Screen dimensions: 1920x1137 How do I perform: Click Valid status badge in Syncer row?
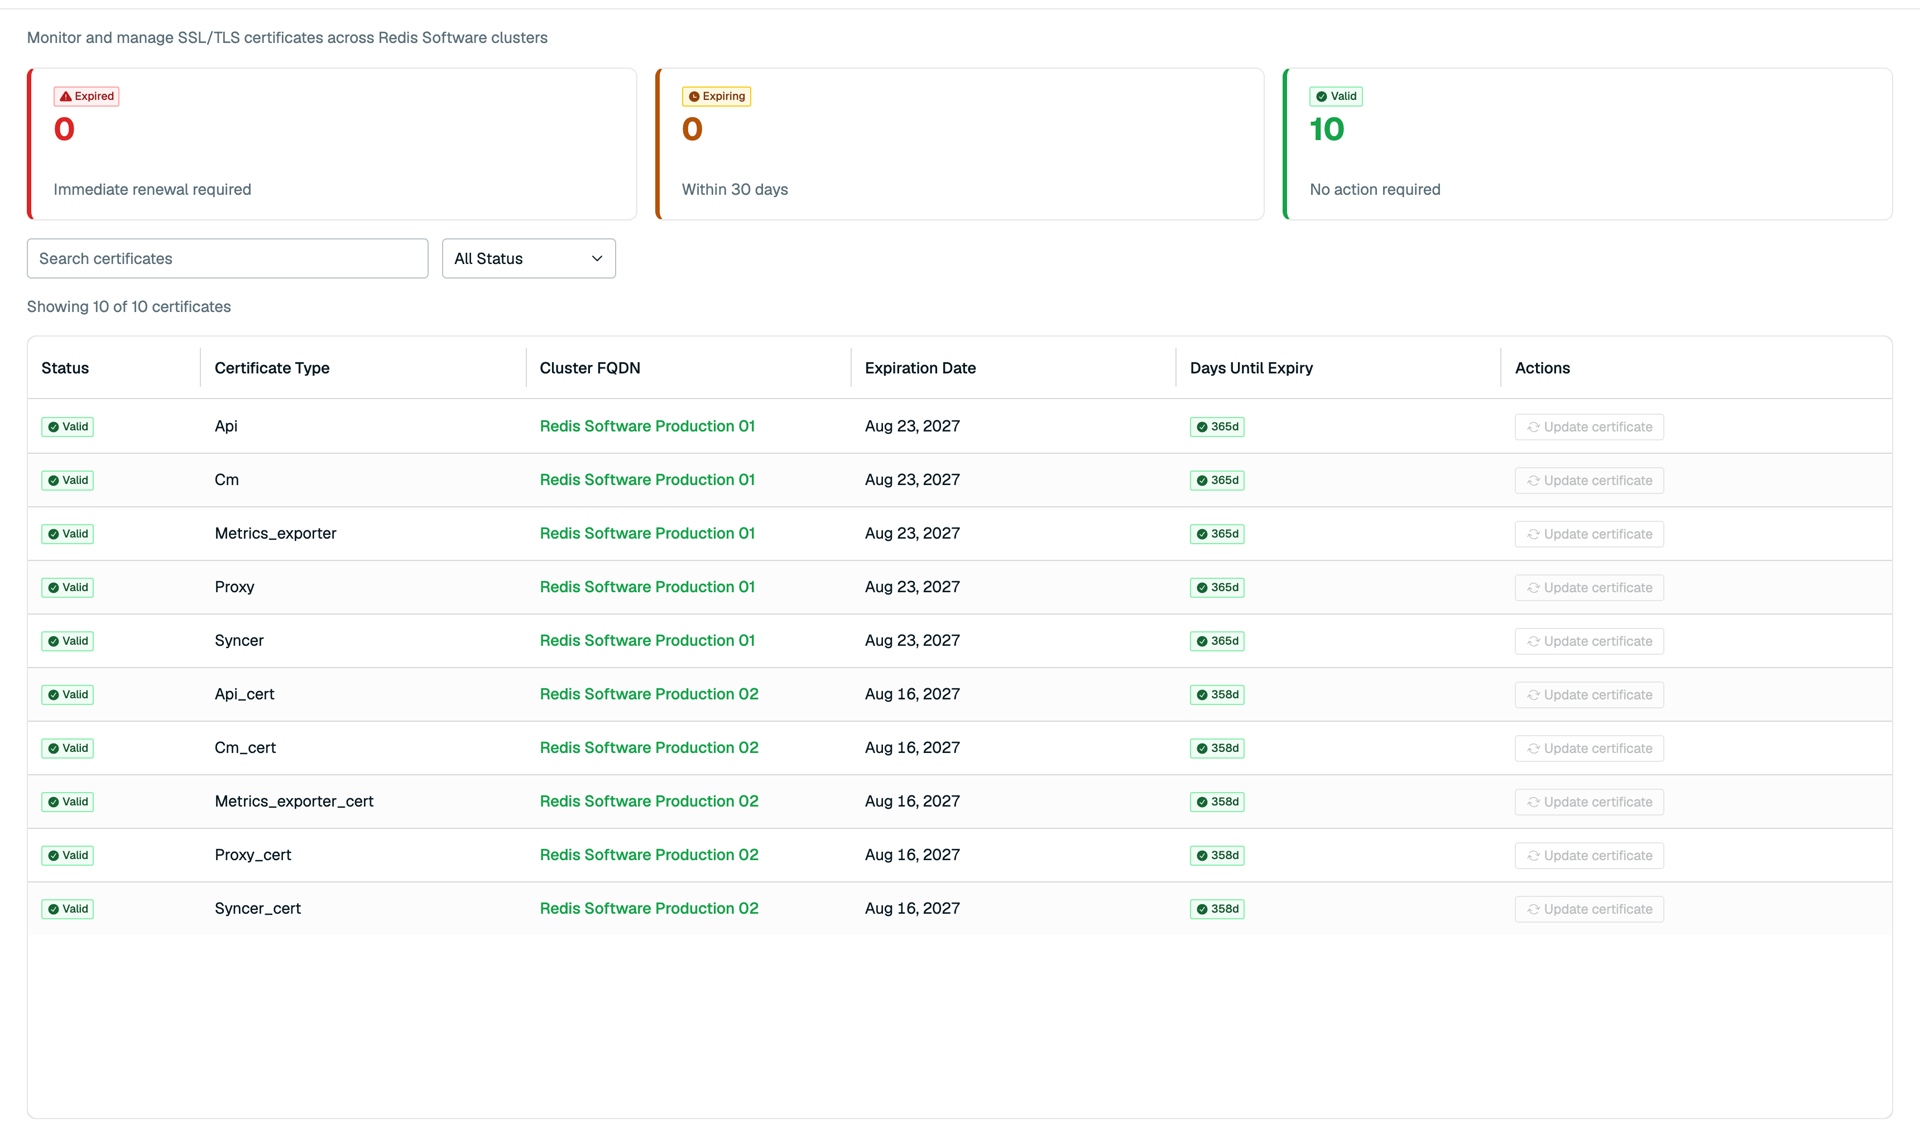point(68,641)
